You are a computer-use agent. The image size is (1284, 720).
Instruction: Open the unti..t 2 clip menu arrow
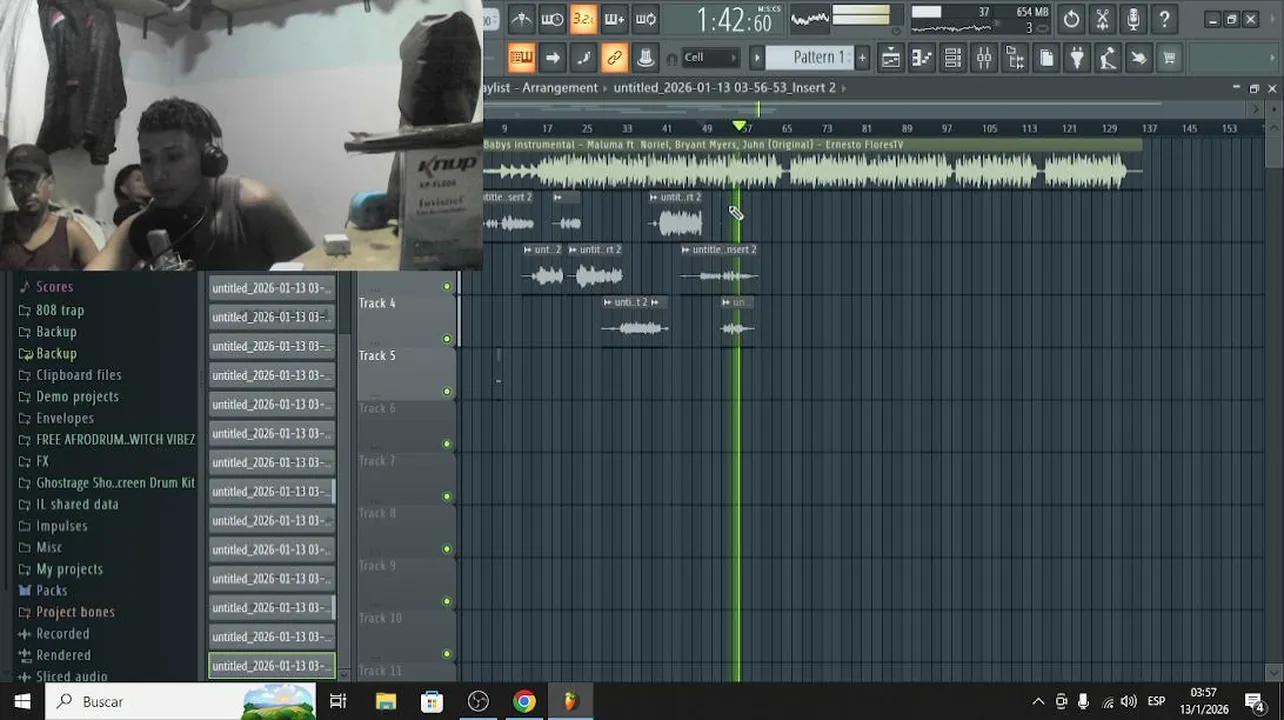(x=608, y=302)
